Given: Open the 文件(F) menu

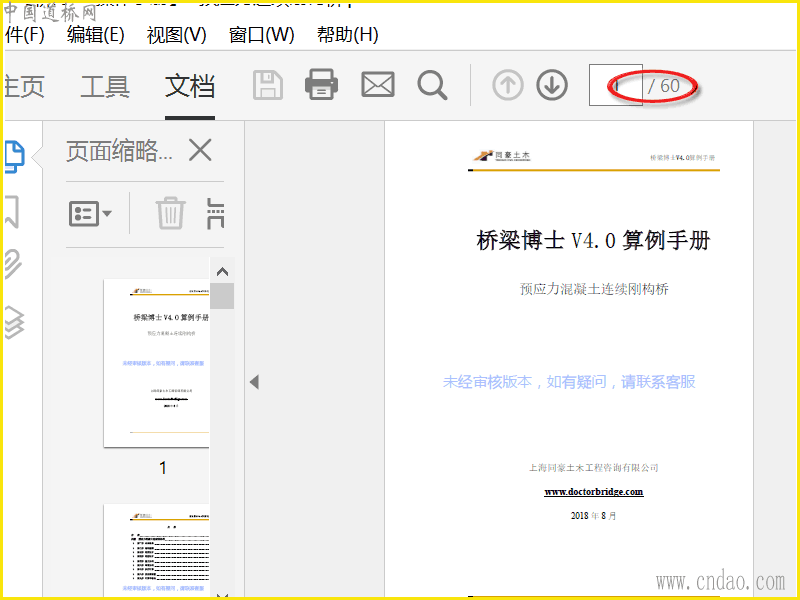Looking at the screenshot, I should (24, 35).
